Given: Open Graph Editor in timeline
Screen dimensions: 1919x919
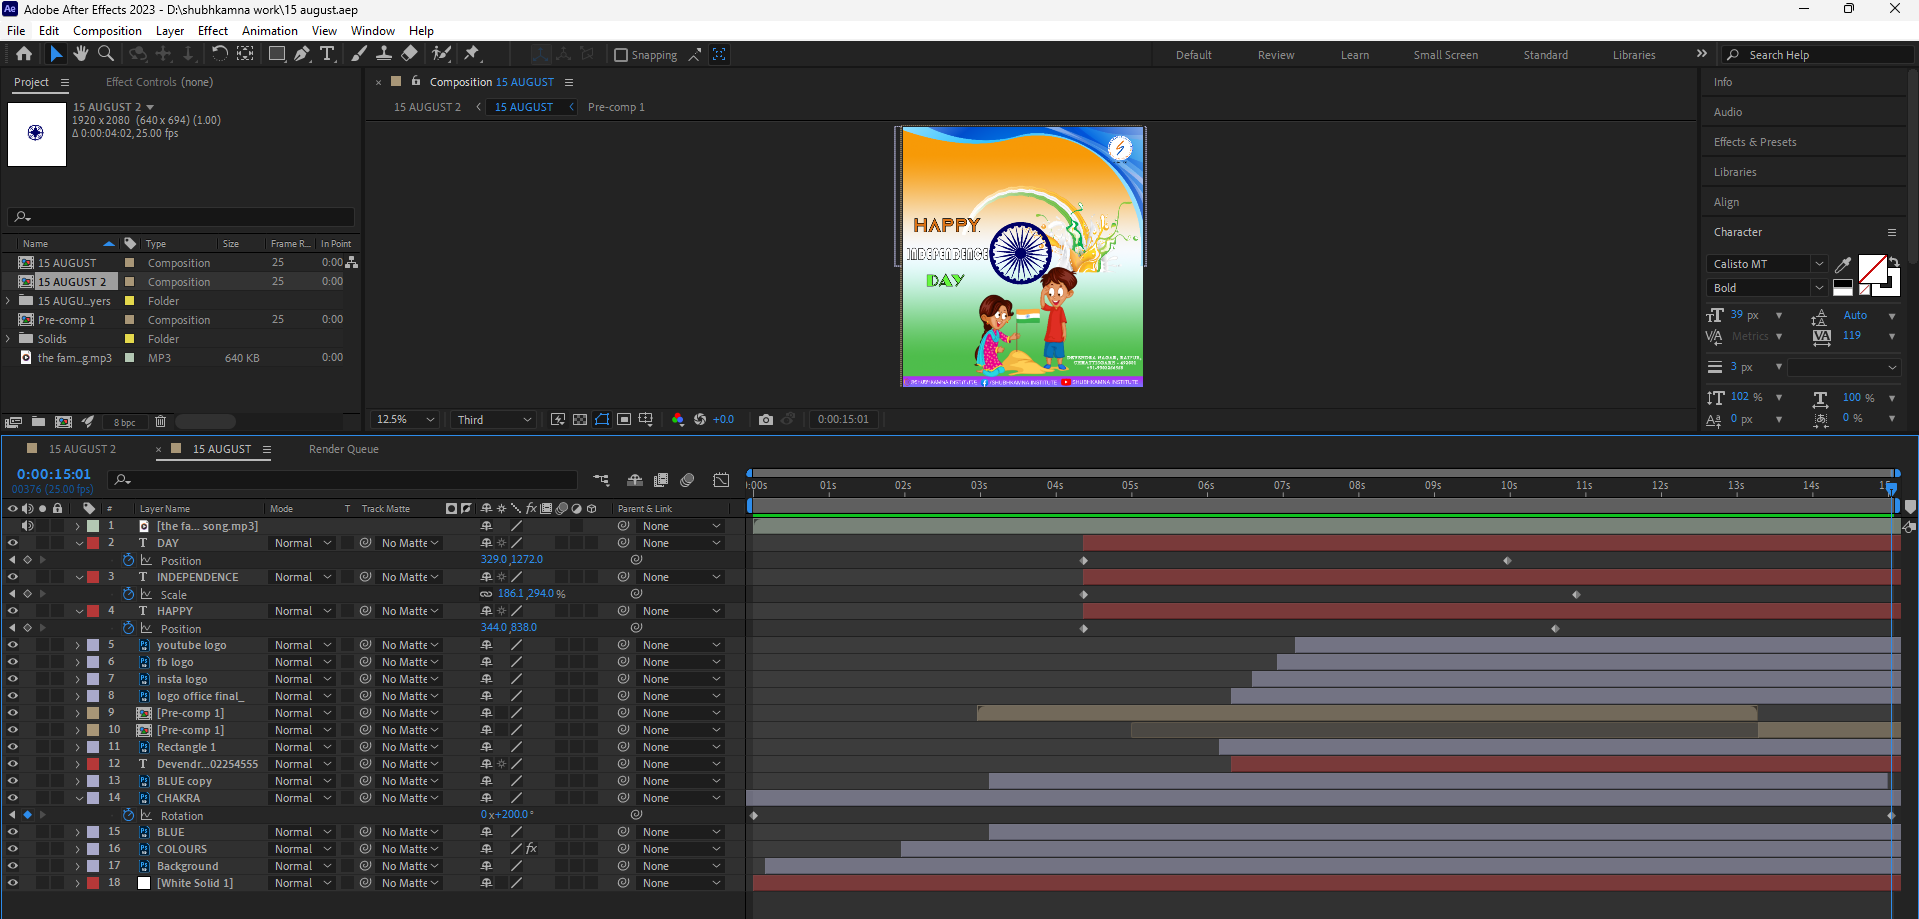Looking at the screenshot, I should coord(721,480).
